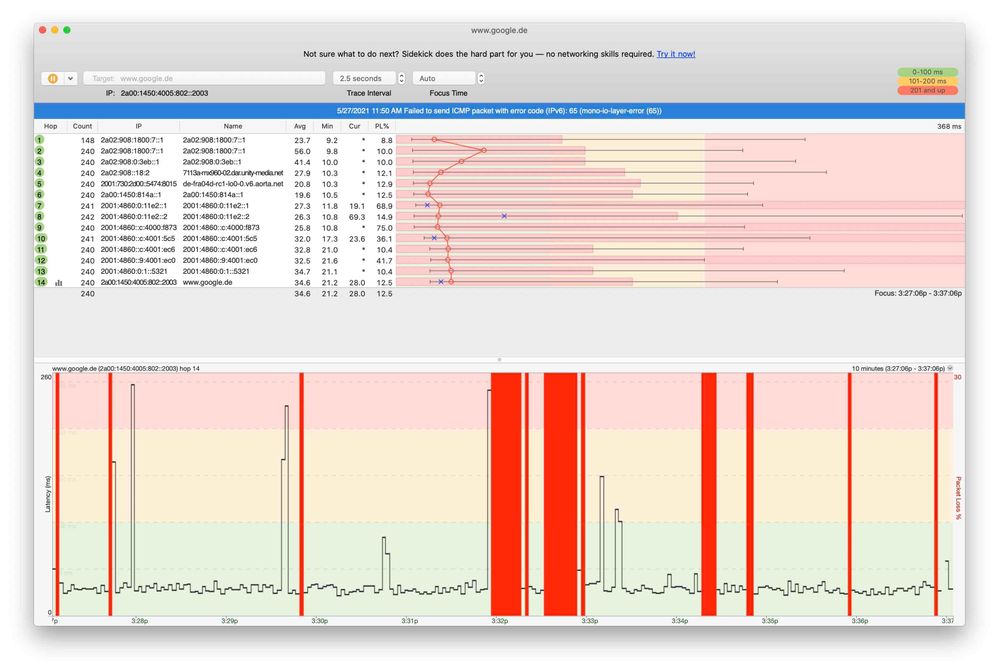
Task: Sort by the Cur column header
Action: (354, 126)
